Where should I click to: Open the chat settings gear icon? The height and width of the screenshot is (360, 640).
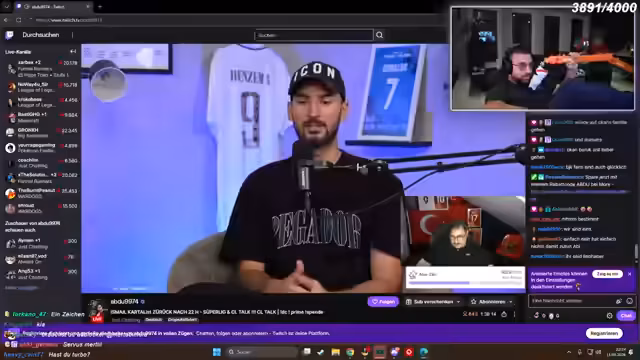[609, 316]
